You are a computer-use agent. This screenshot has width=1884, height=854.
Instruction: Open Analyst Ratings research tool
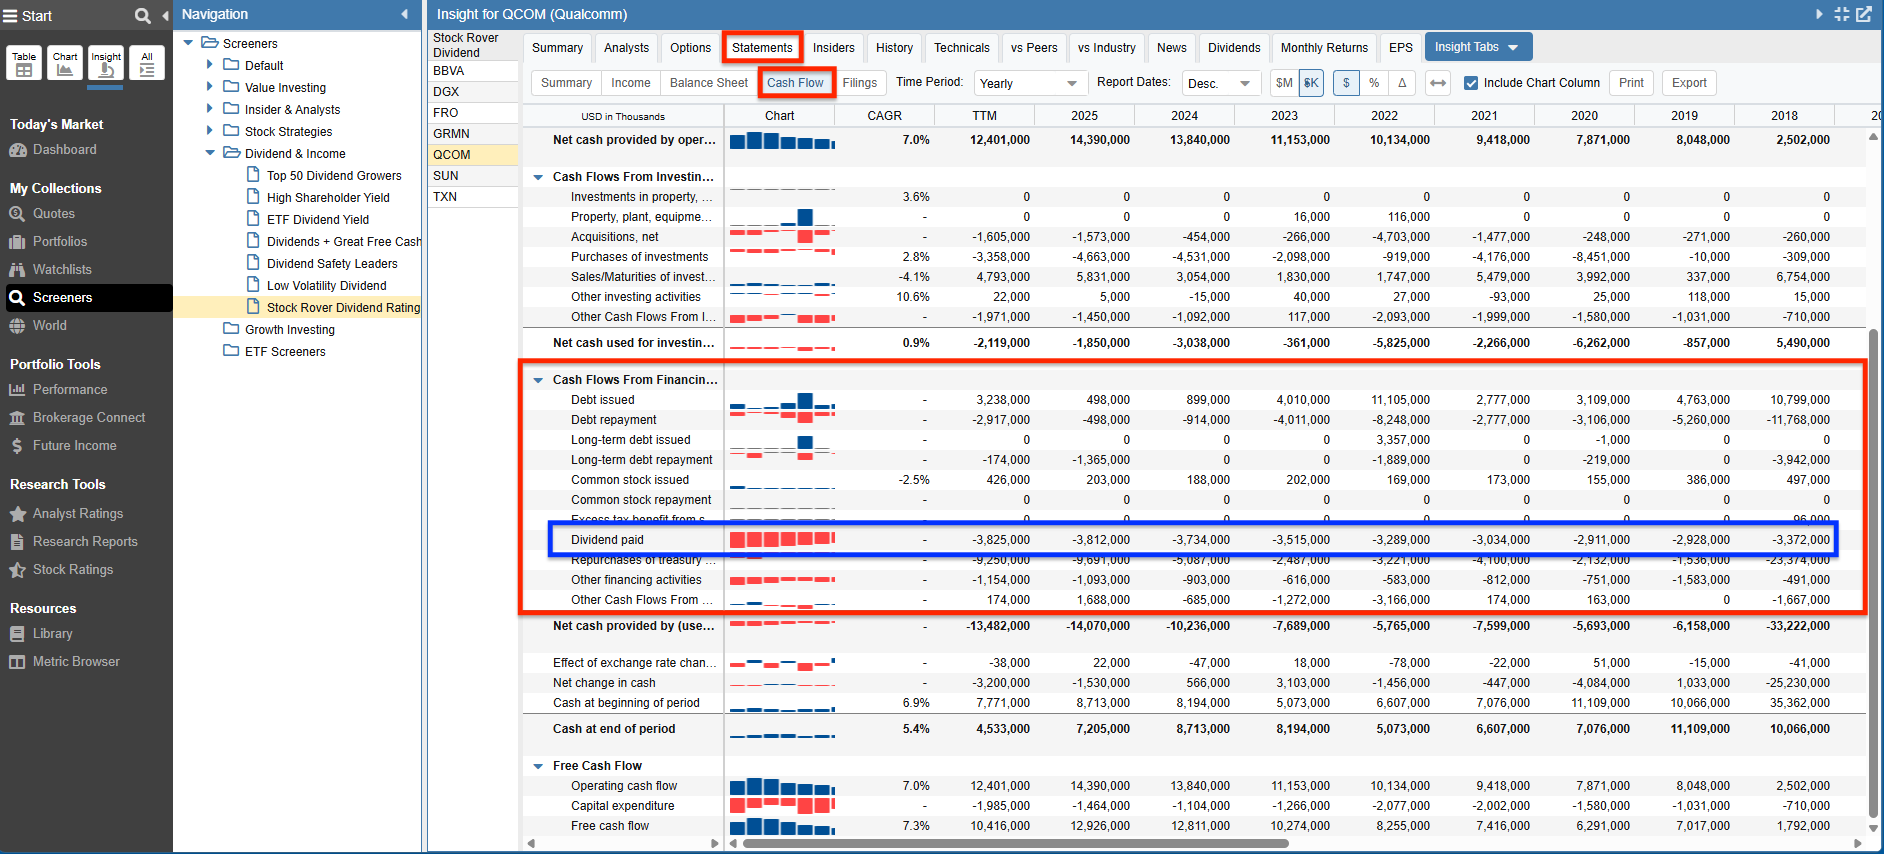(x=78, y=514)
